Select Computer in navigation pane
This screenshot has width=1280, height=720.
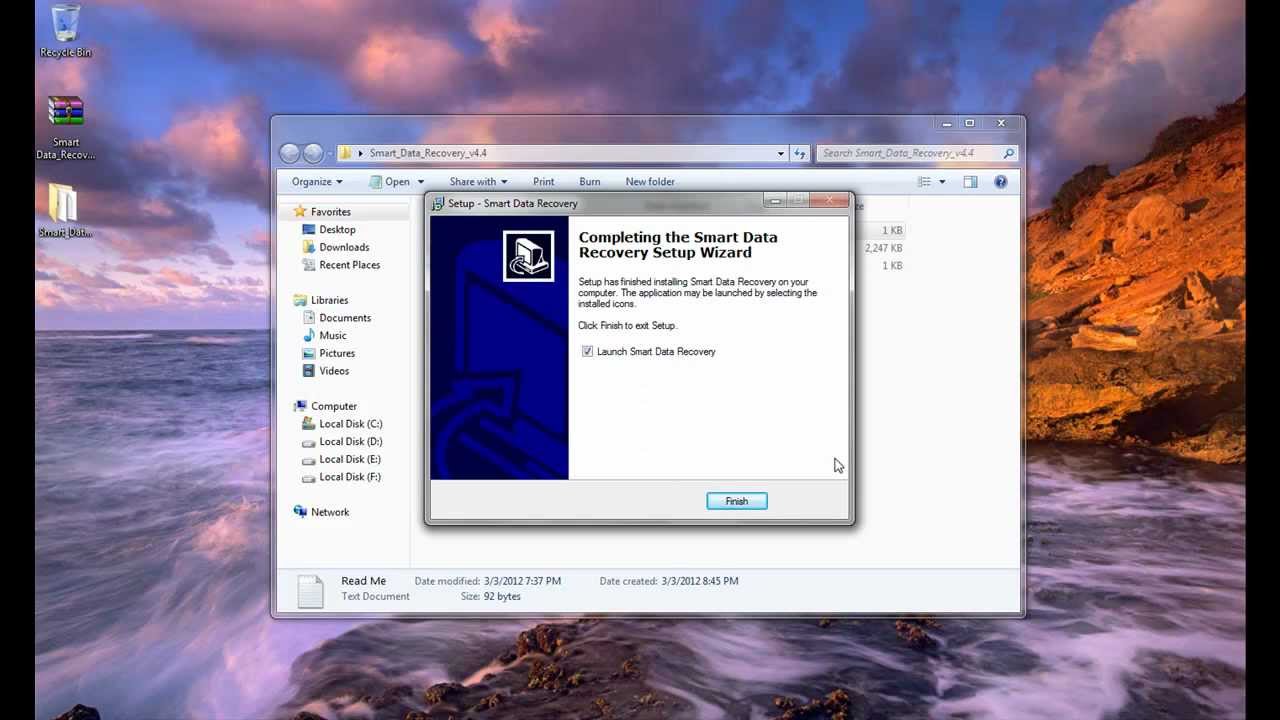(x=334, y=406)
